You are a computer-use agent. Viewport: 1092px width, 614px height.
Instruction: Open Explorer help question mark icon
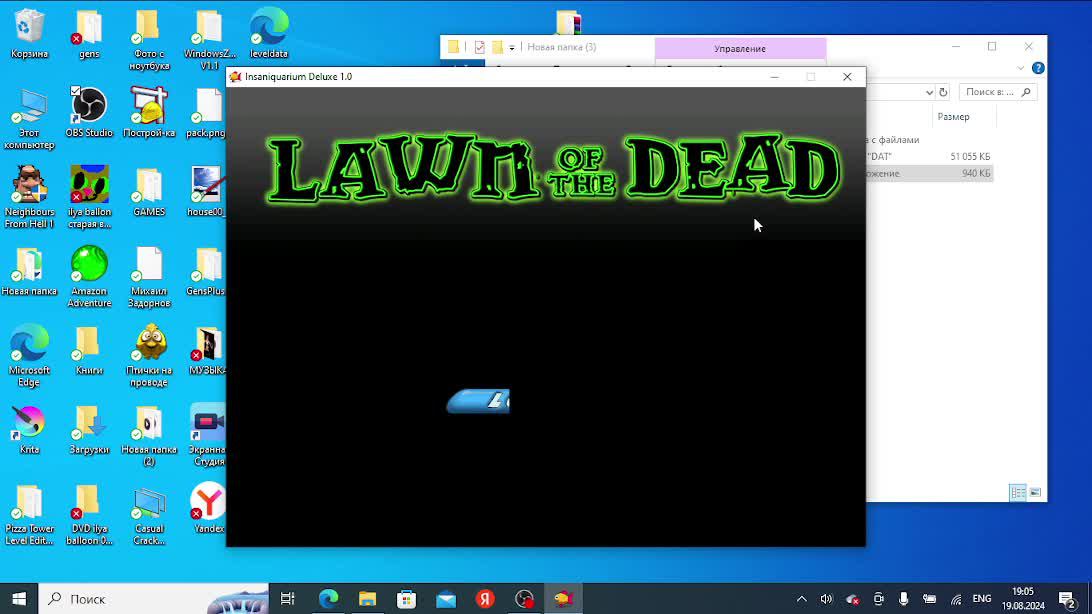pos(1038,68)
